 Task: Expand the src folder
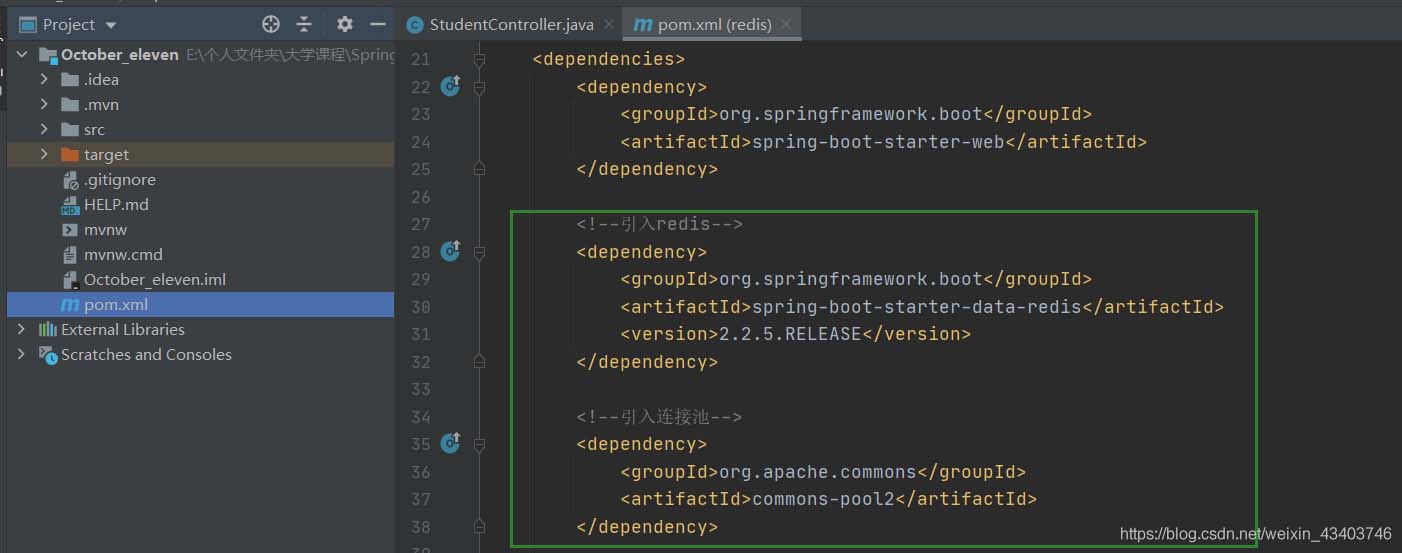[44, 129]
